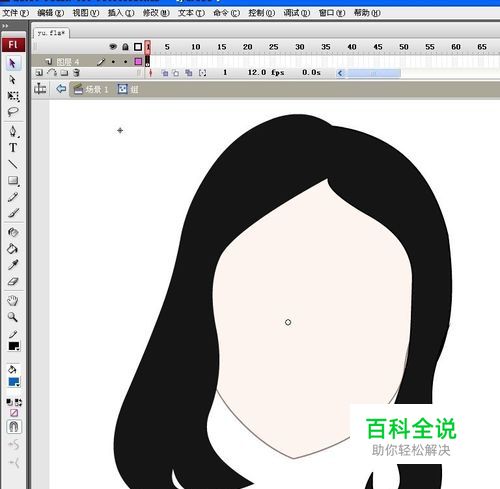Click the Center Frame button

[150, 73]
